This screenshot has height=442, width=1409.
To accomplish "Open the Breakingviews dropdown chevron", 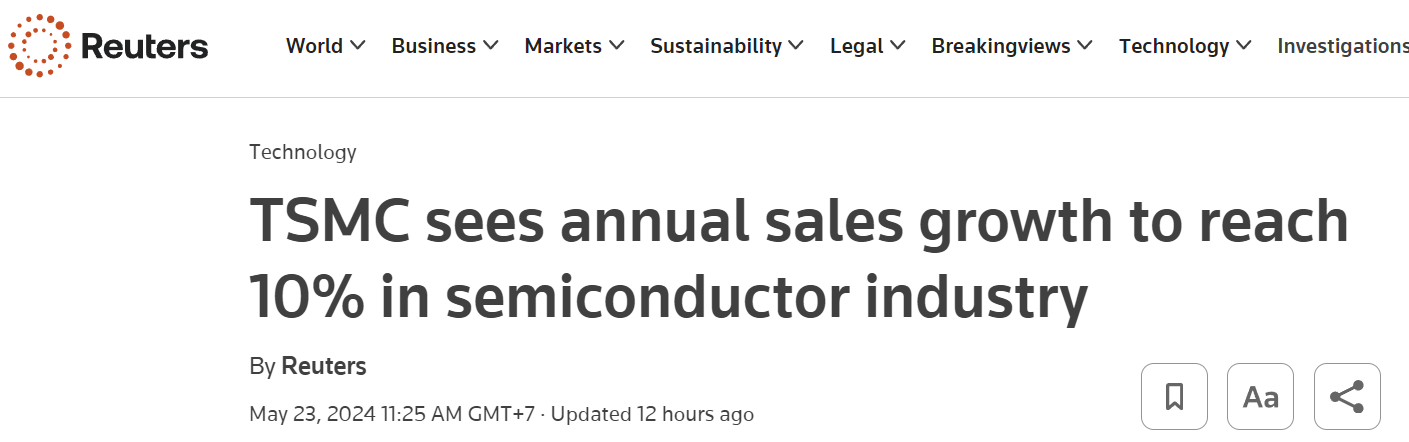I will [1085, 46].
